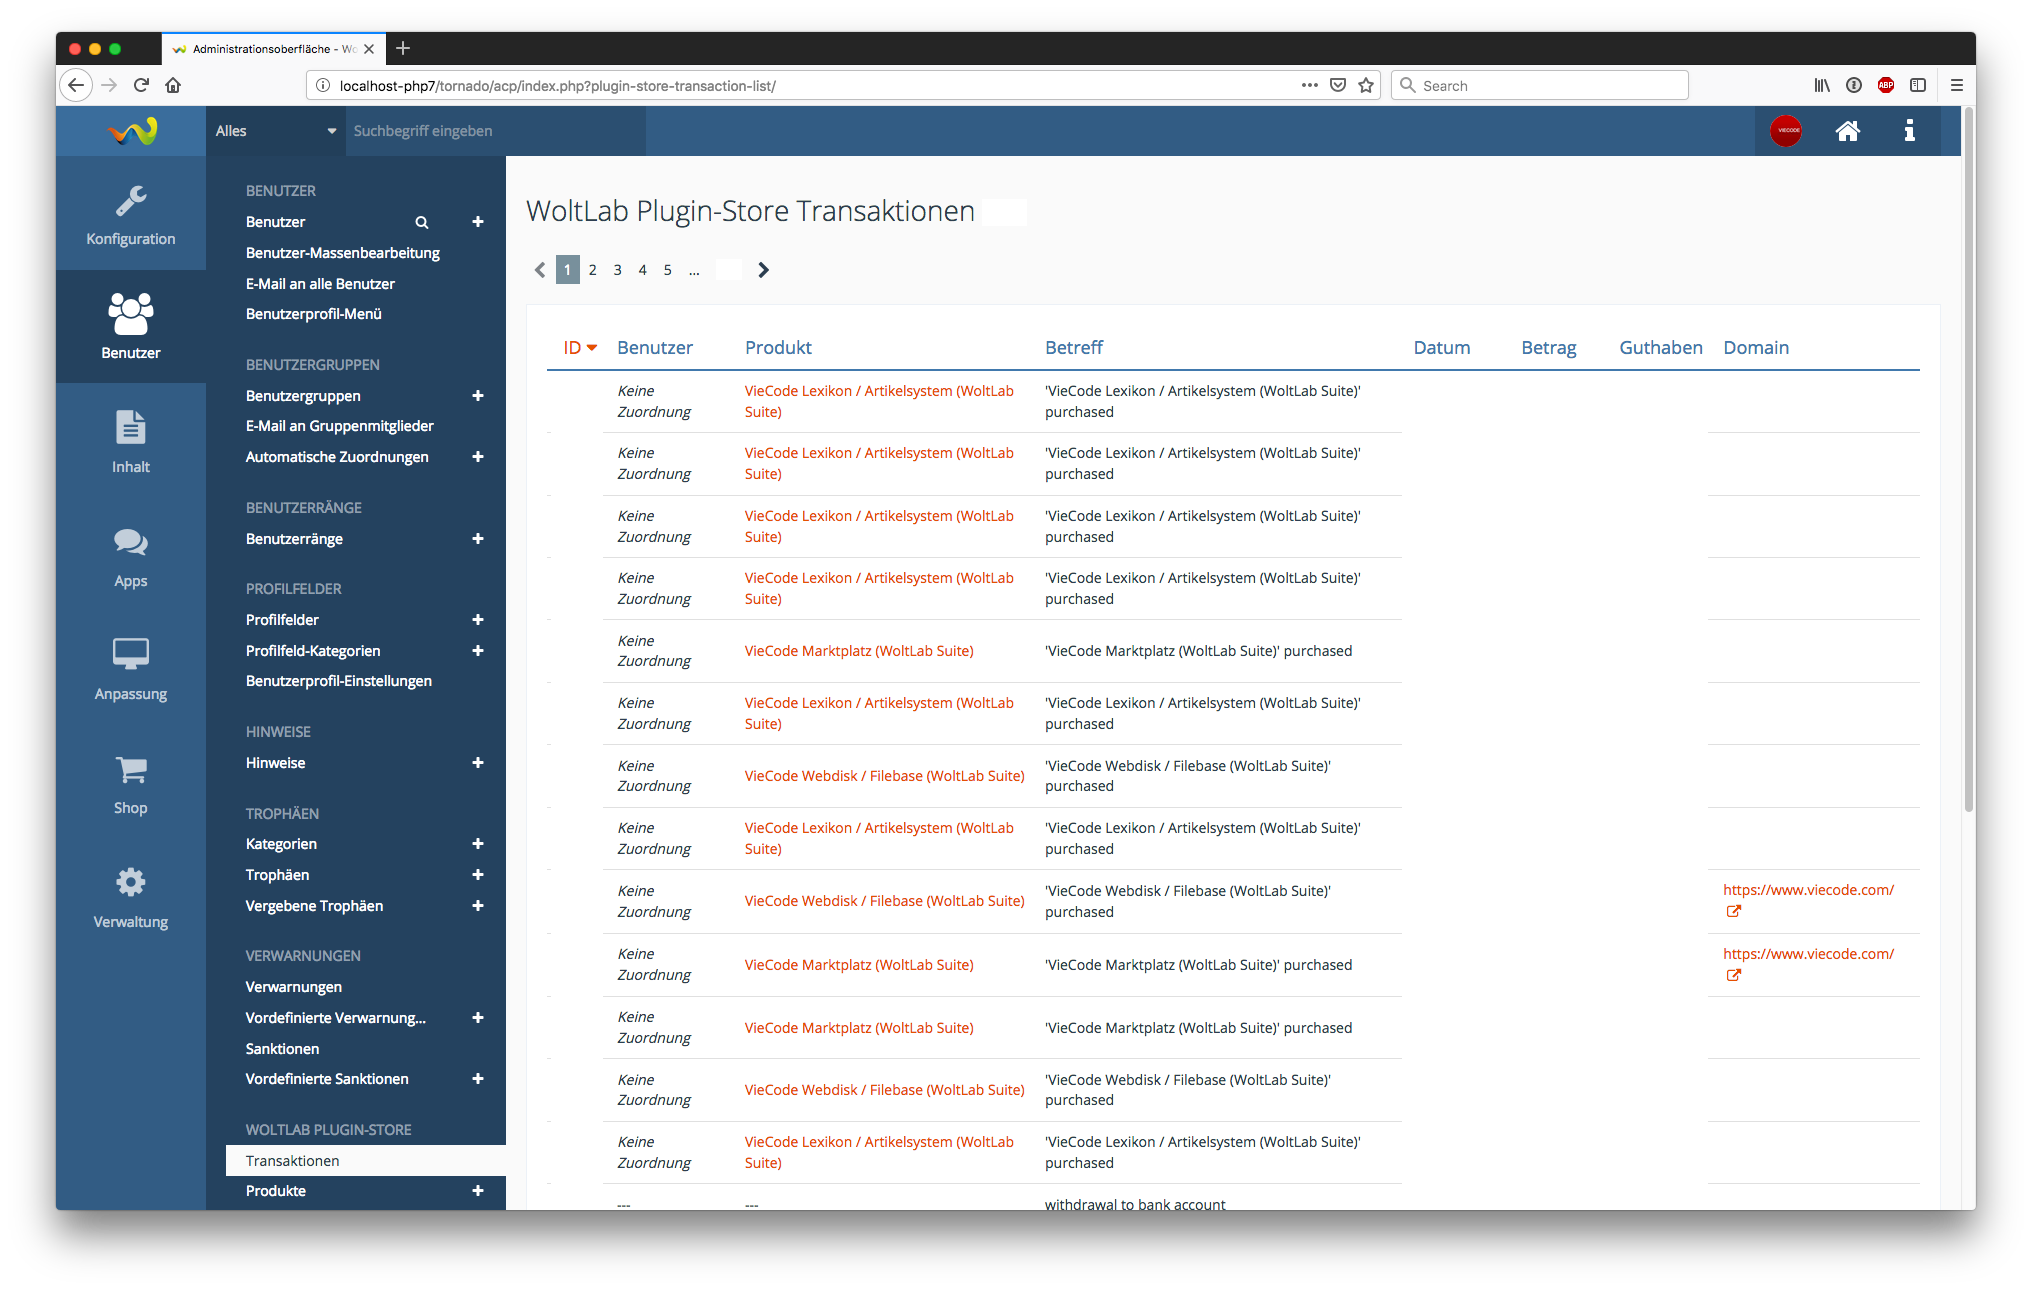The image size is (2032, 1290).
Task: Open the Apps chat-bubble section
Action: [131, 556]
